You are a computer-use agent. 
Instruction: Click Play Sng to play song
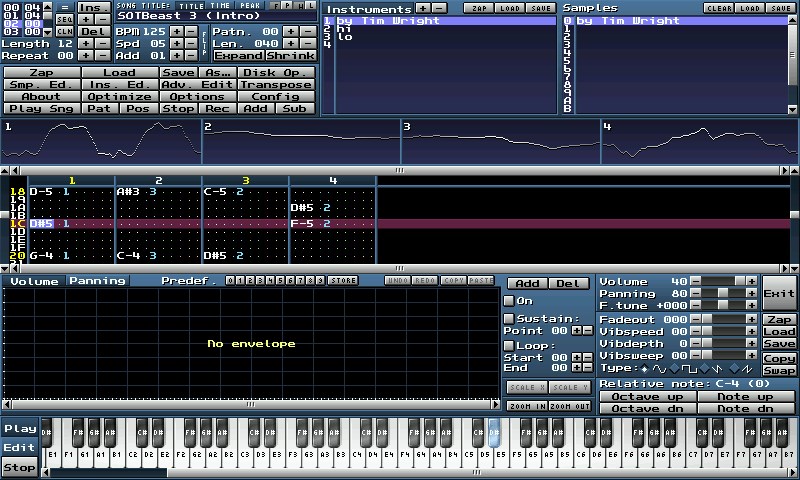coord(41,109)
